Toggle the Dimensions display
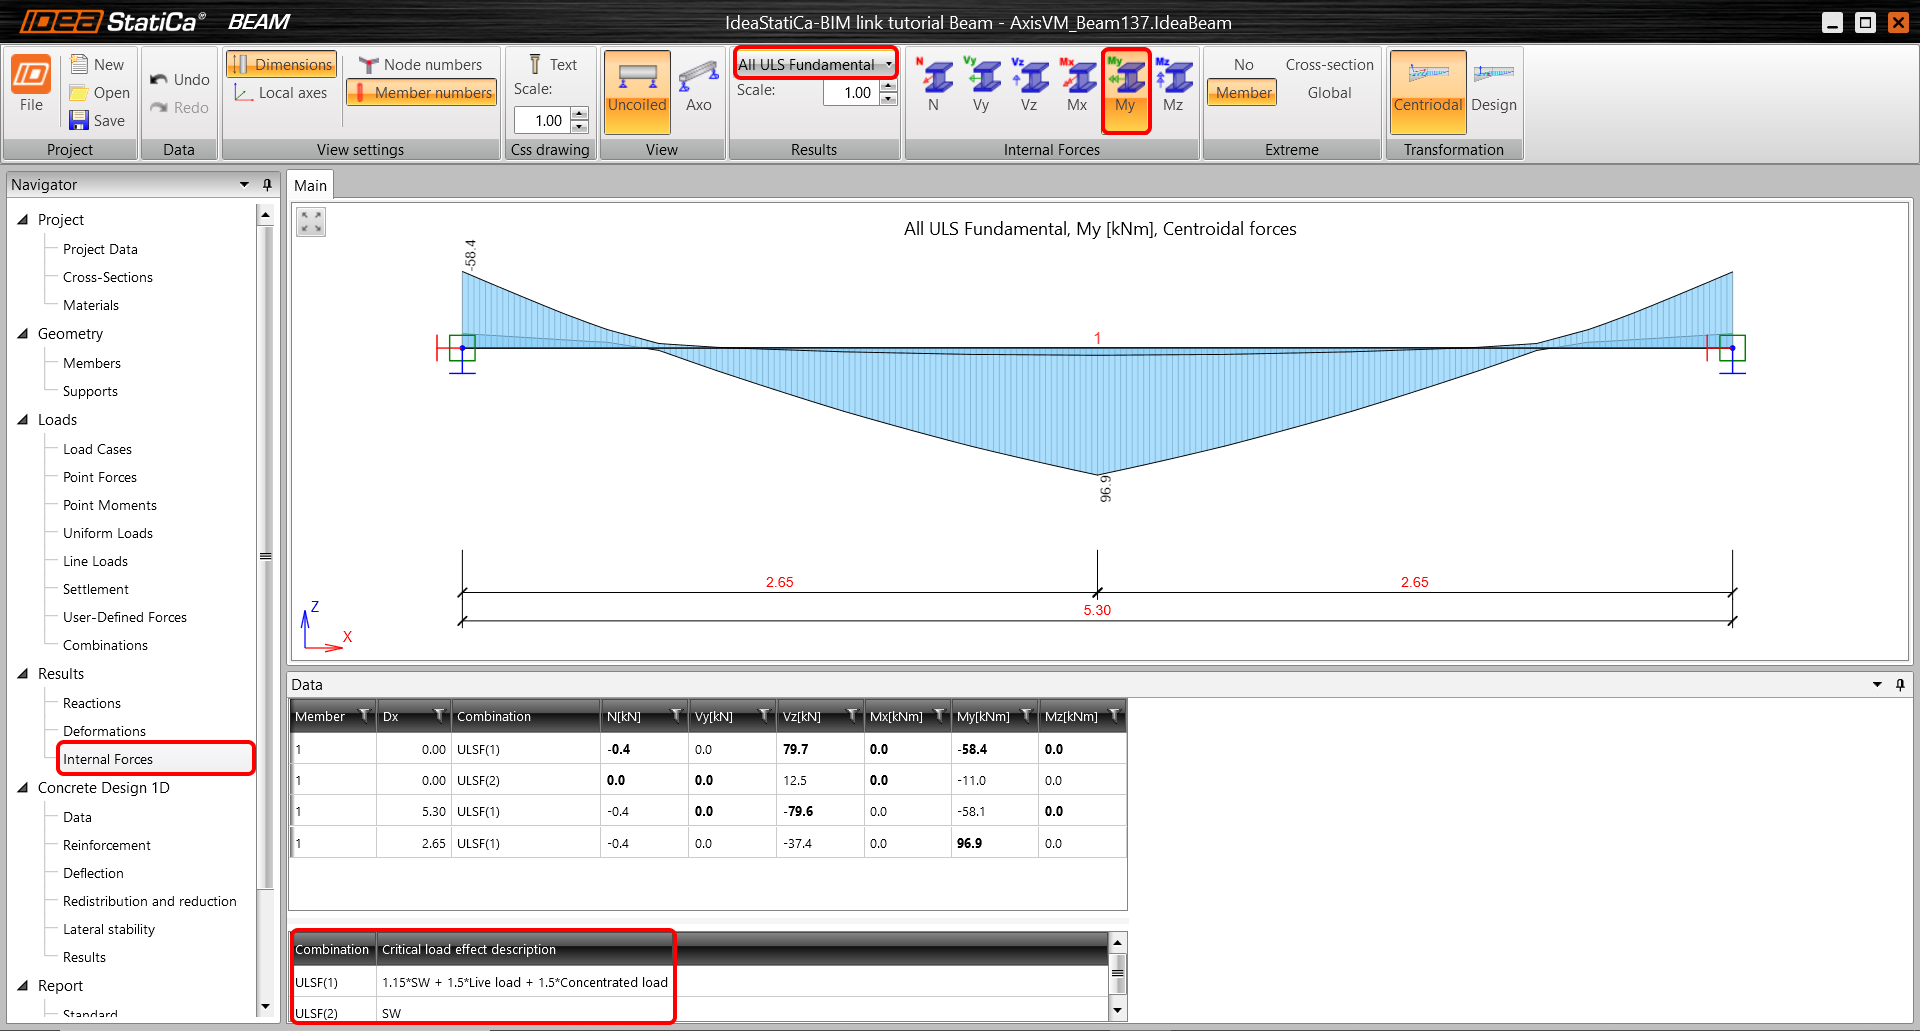Image resolution: width=1920 pixels, height=1031 pixels. click(282, 65)
